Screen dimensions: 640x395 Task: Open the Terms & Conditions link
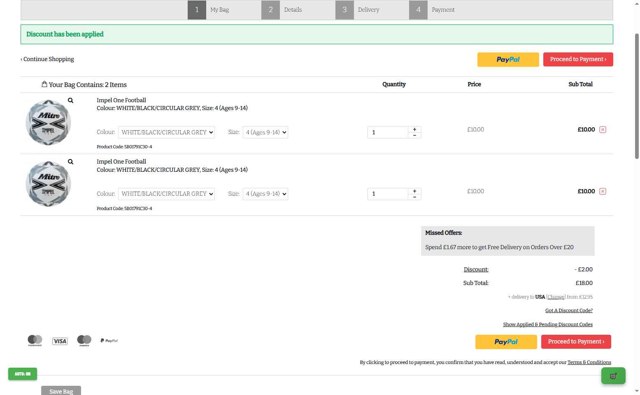coord(589,362)
